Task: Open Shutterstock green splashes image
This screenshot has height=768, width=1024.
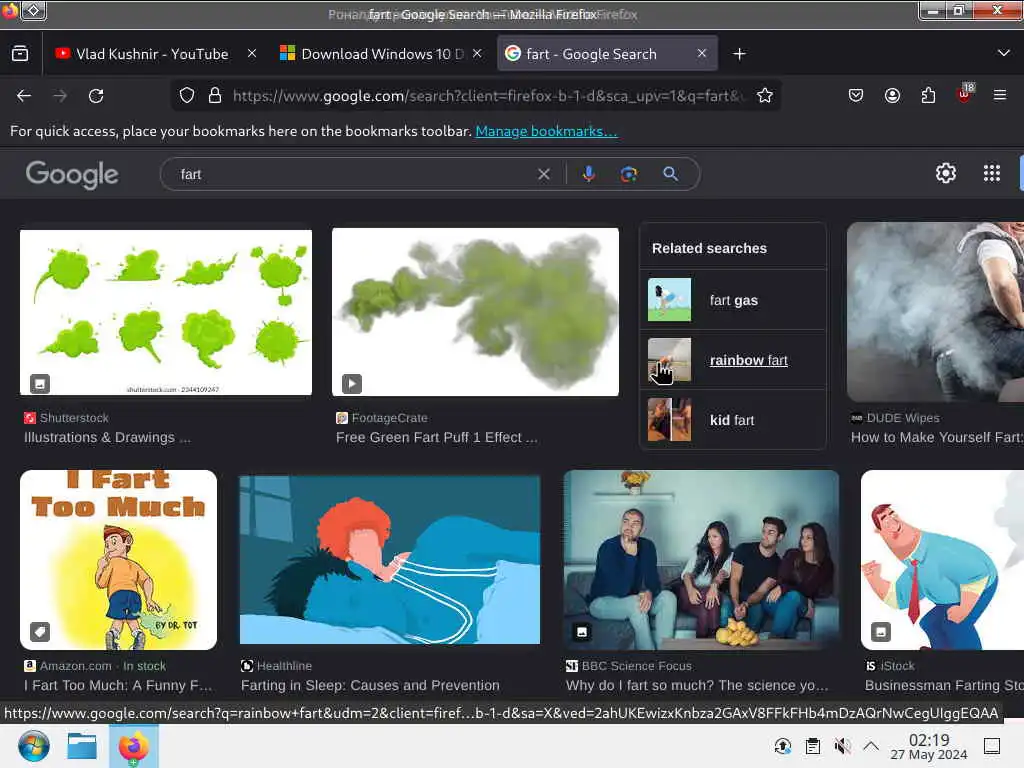Action: [166, 312]
